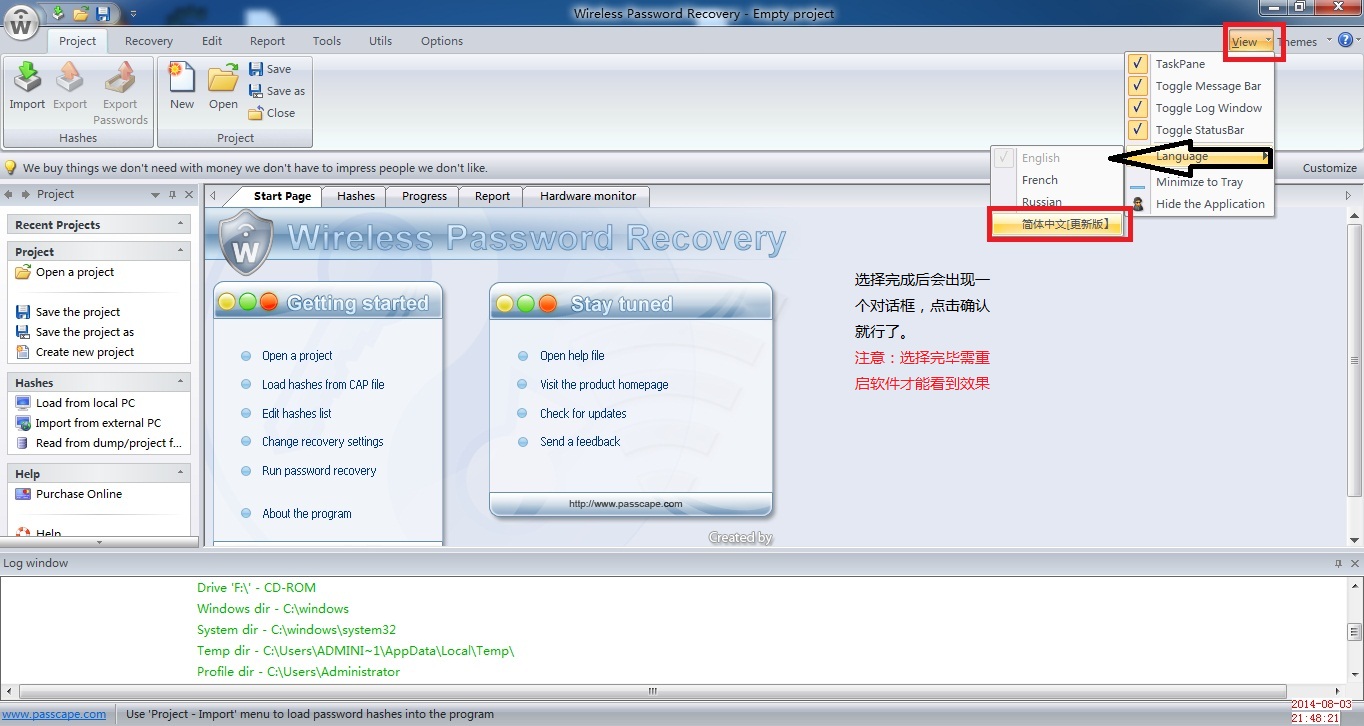The height and width of the screenshot is (726, 1364).
Task: Close the Project task pane
Action: pos(188,195)
